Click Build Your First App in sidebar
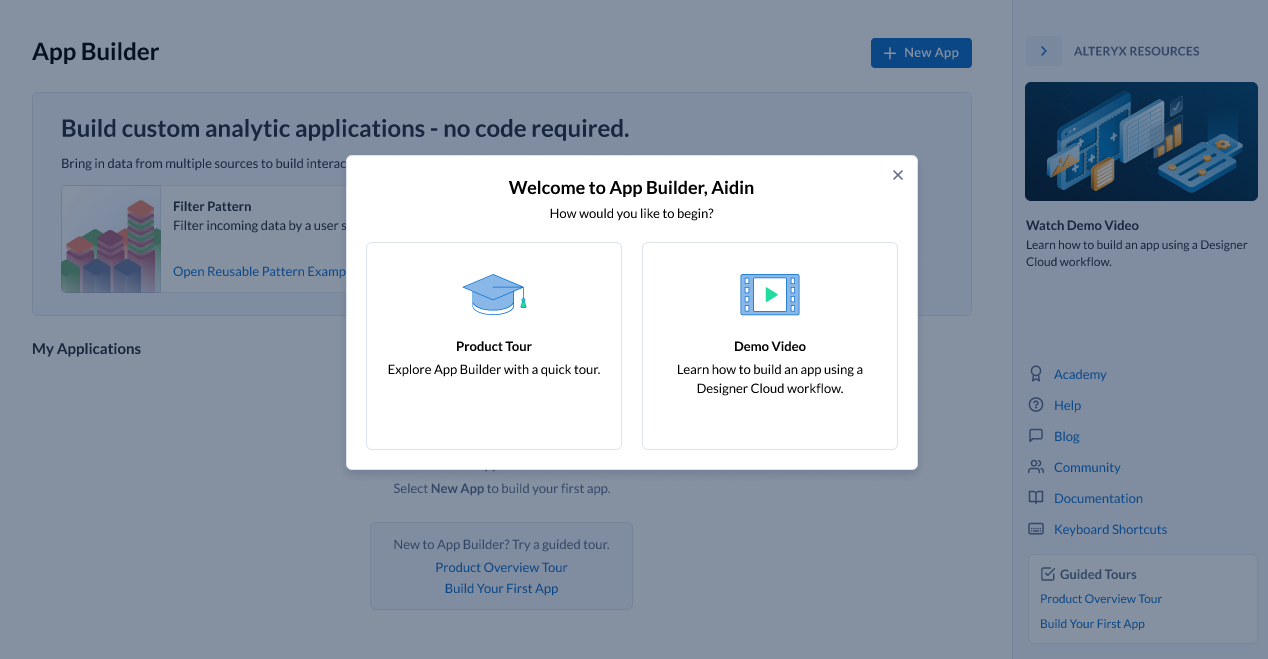The image size is (1268, 659). [x=1092, y=624]
